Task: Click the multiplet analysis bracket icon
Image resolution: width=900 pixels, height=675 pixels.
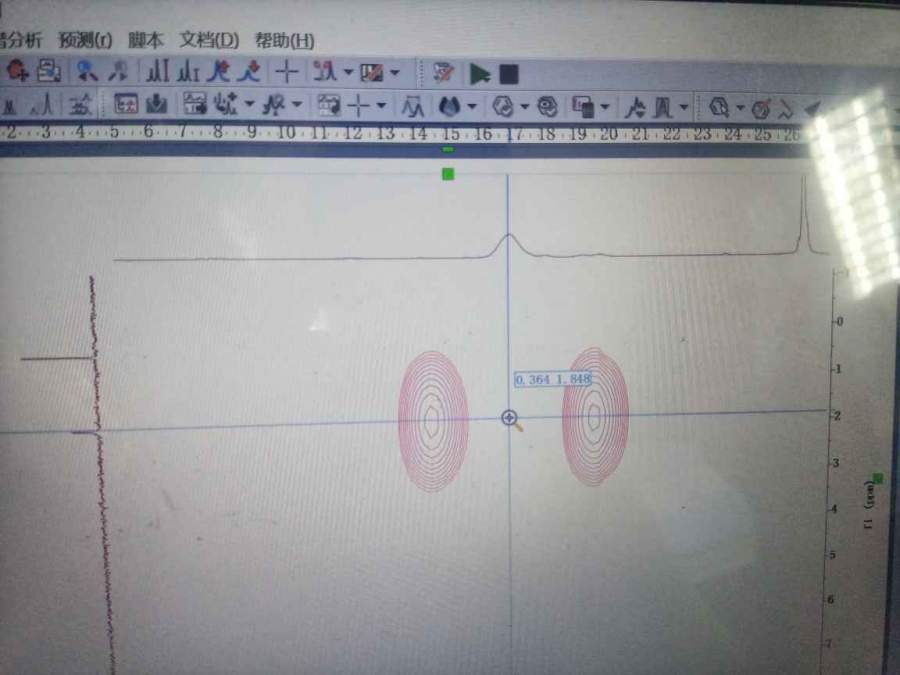Action: [412, 107]
